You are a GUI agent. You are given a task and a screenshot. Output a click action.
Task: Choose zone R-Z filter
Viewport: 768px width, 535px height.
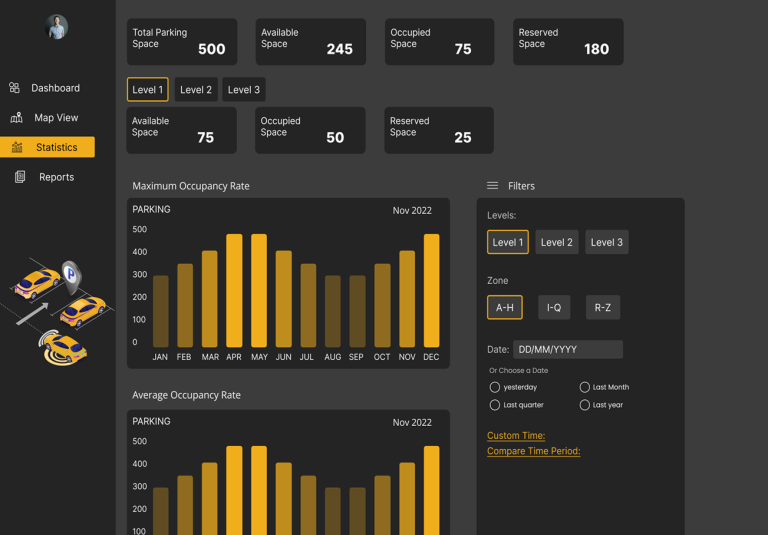(x=603, y=307)
